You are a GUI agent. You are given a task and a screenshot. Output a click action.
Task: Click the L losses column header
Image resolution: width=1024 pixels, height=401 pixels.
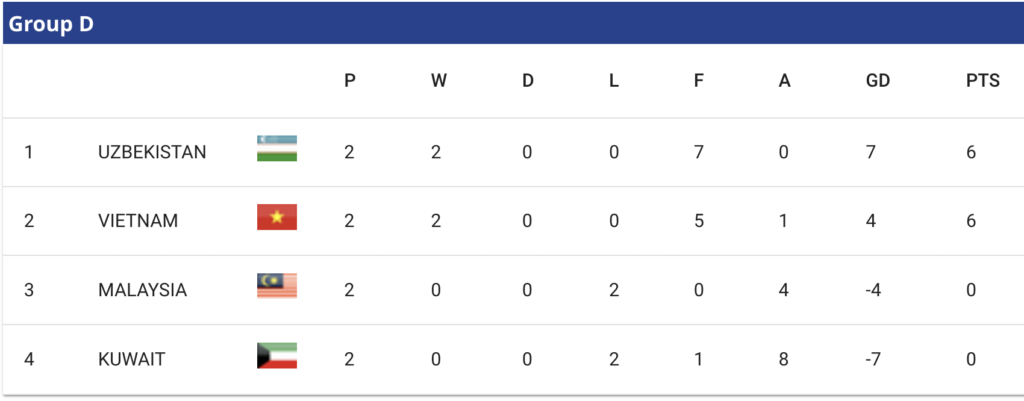[613, 81]
